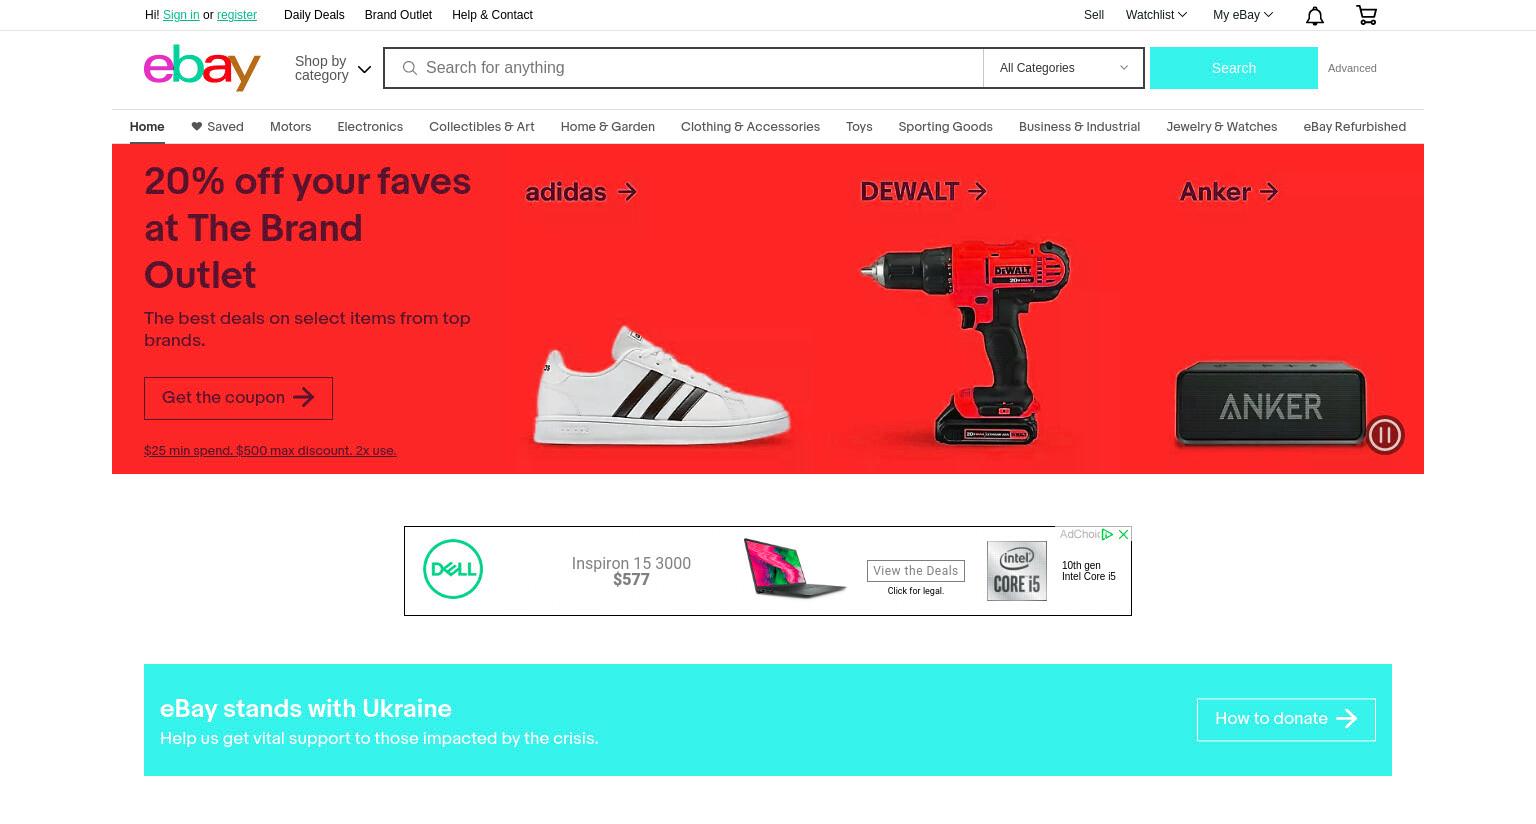Open the shopping cart icon
Viewport: 1536px width, 824px height.
(1366, 15)
